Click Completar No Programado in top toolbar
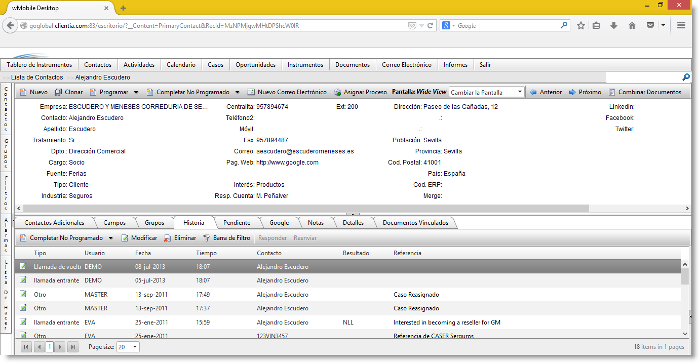 (x=188, y=92)
